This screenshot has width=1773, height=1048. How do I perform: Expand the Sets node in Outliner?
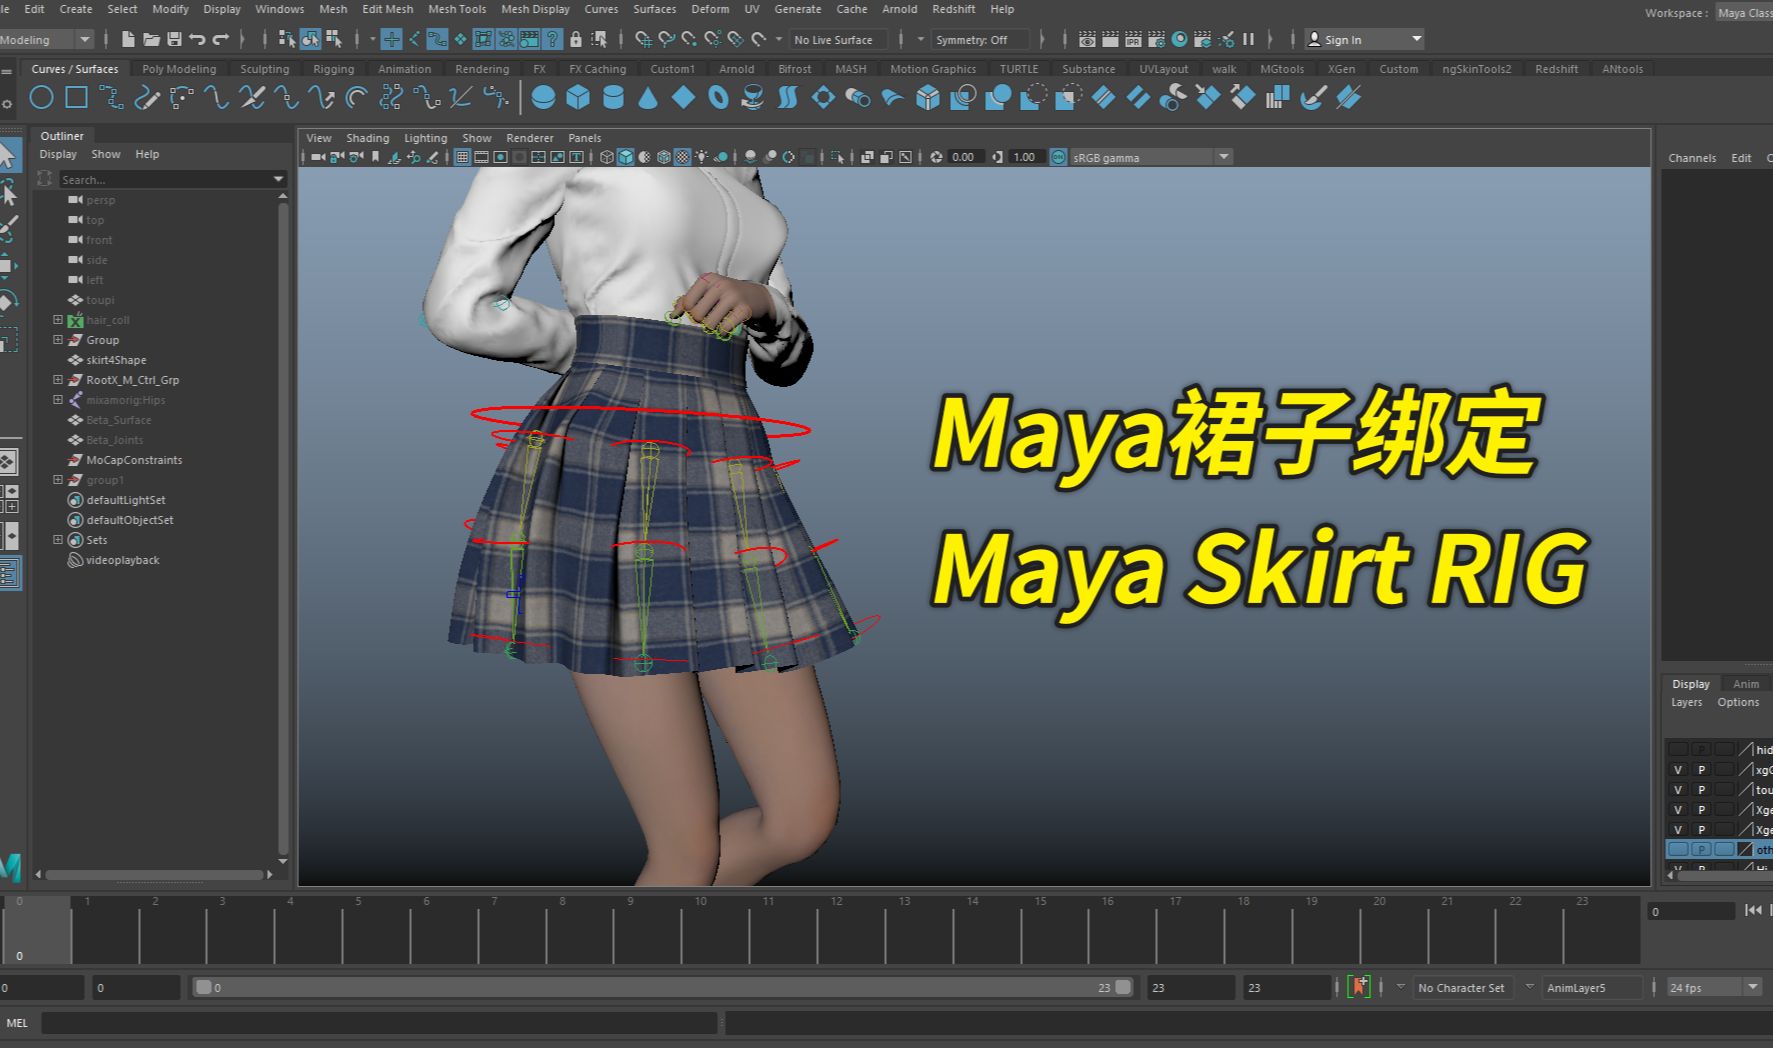(58, 540)
